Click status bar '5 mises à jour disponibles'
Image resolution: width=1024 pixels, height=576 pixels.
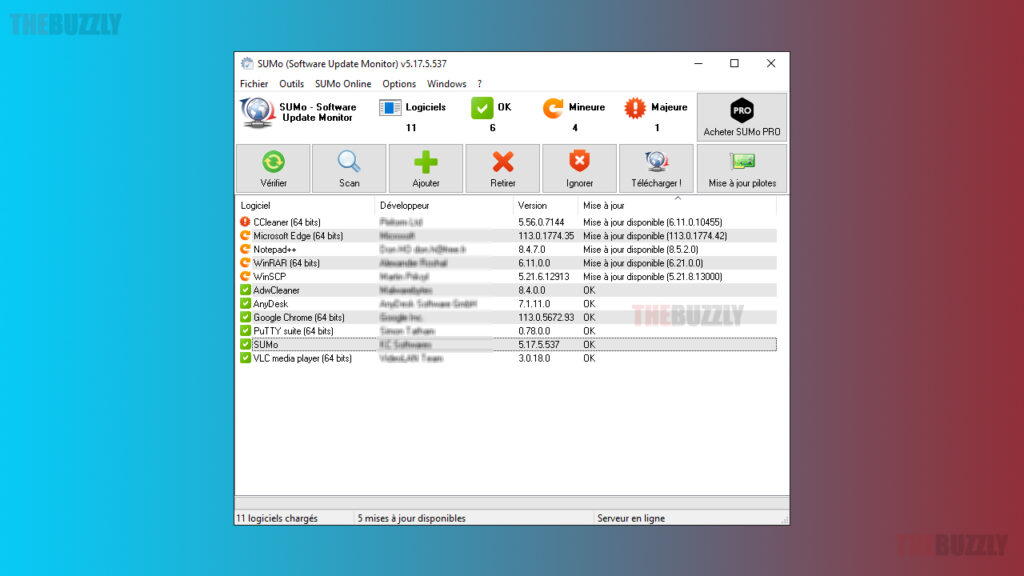coord(411,518)
